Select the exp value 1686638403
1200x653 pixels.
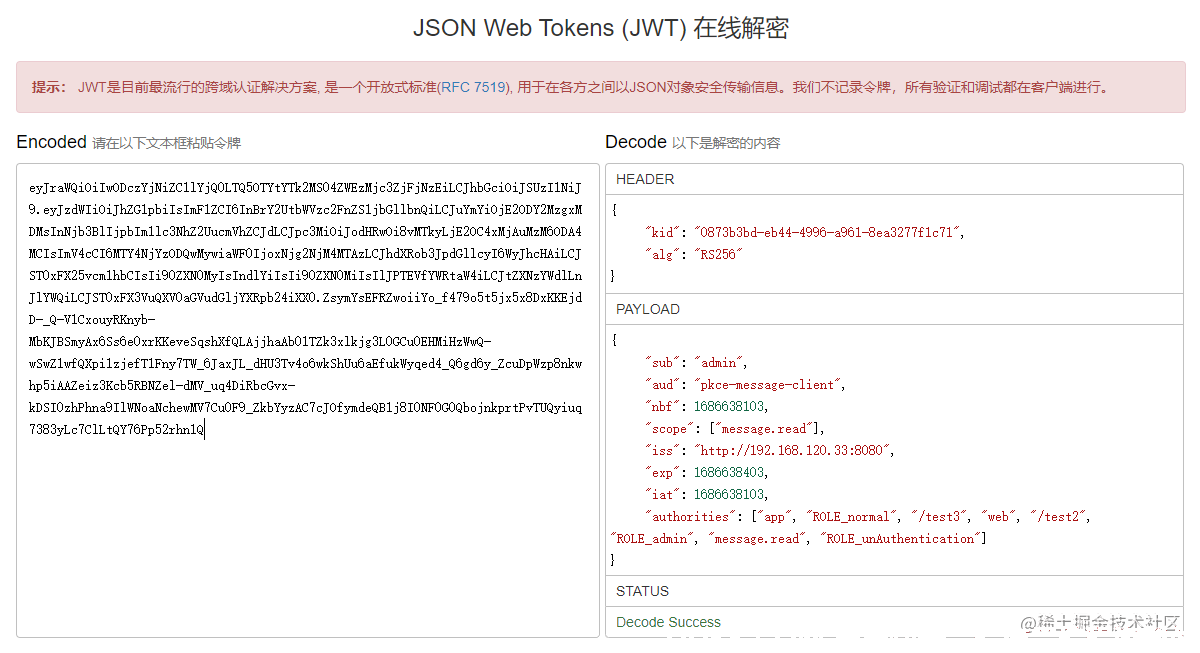pyautogui.click(x=730, y=472)
